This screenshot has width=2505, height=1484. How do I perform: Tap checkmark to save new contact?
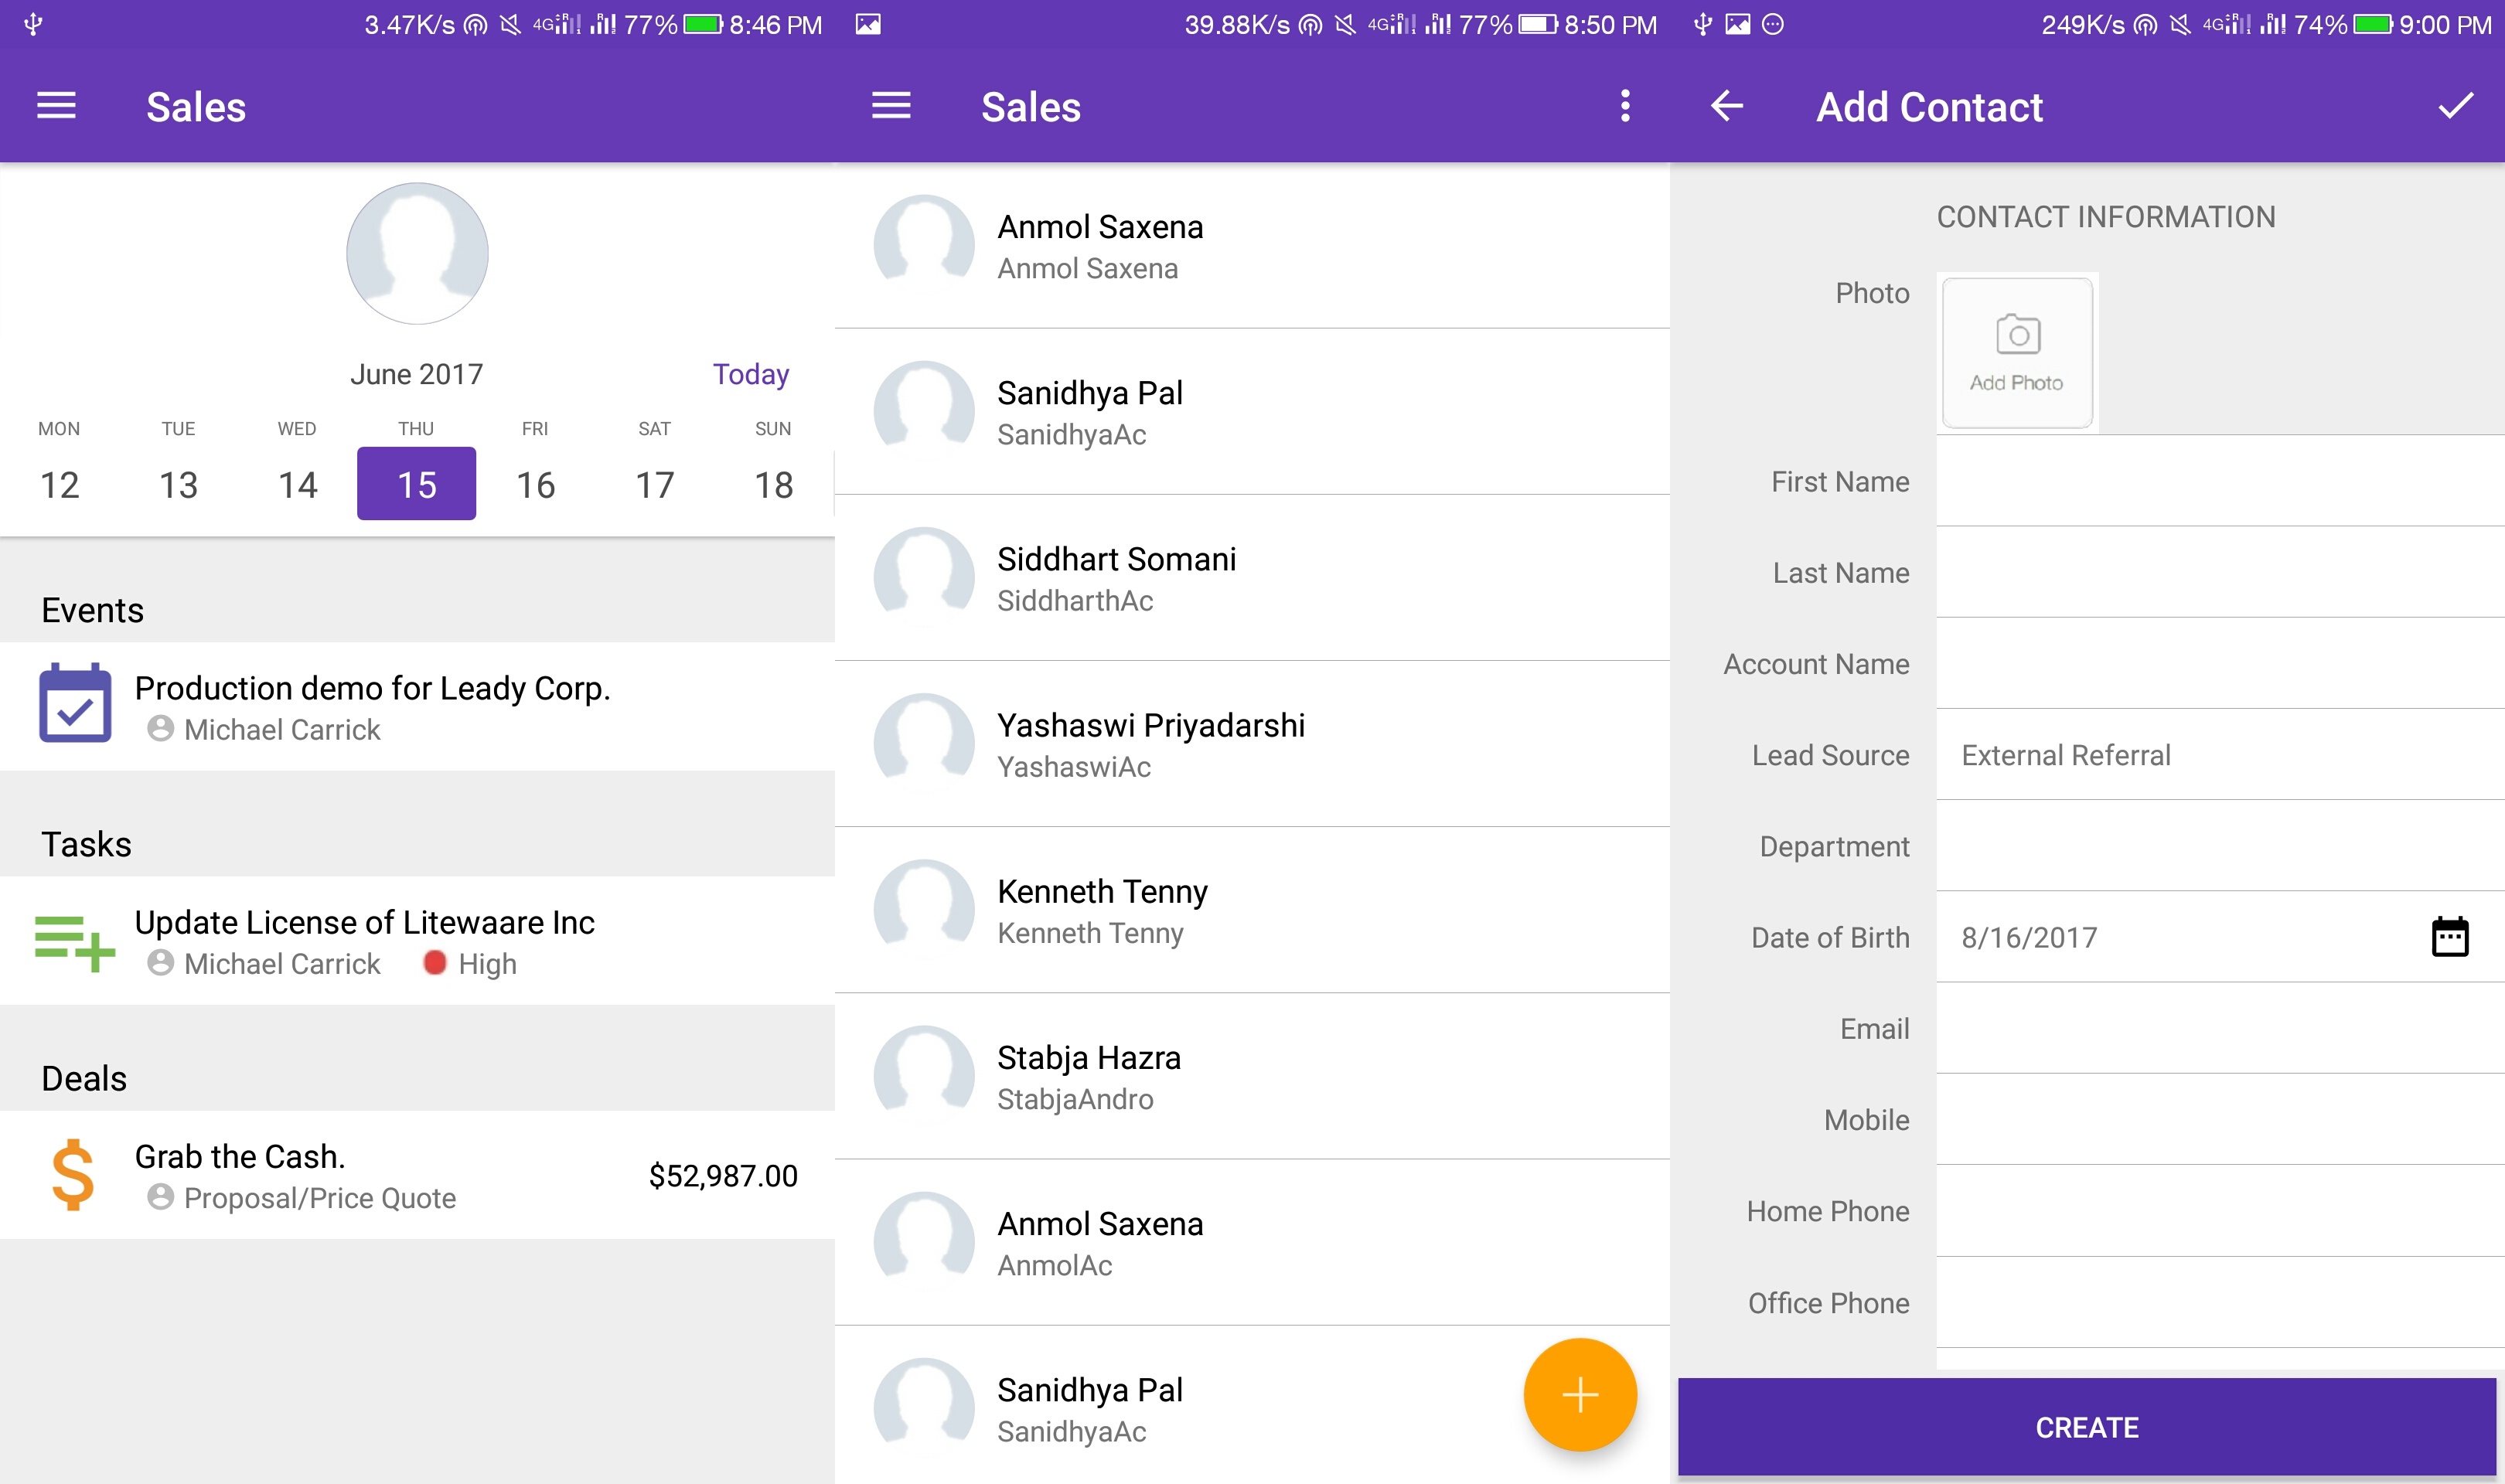2455,106
